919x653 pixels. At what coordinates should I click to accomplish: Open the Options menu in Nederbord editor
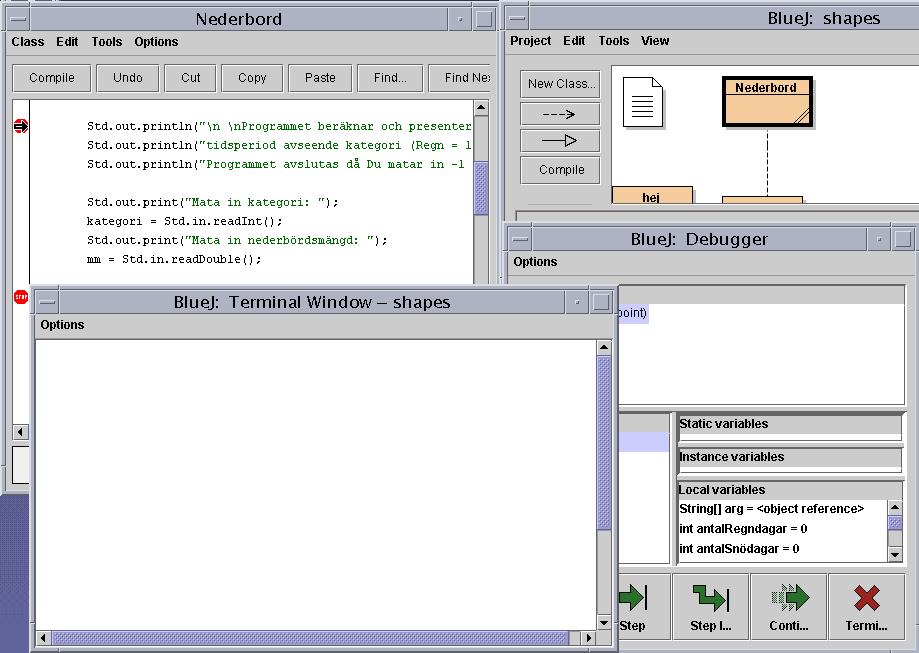coord(156,42)
